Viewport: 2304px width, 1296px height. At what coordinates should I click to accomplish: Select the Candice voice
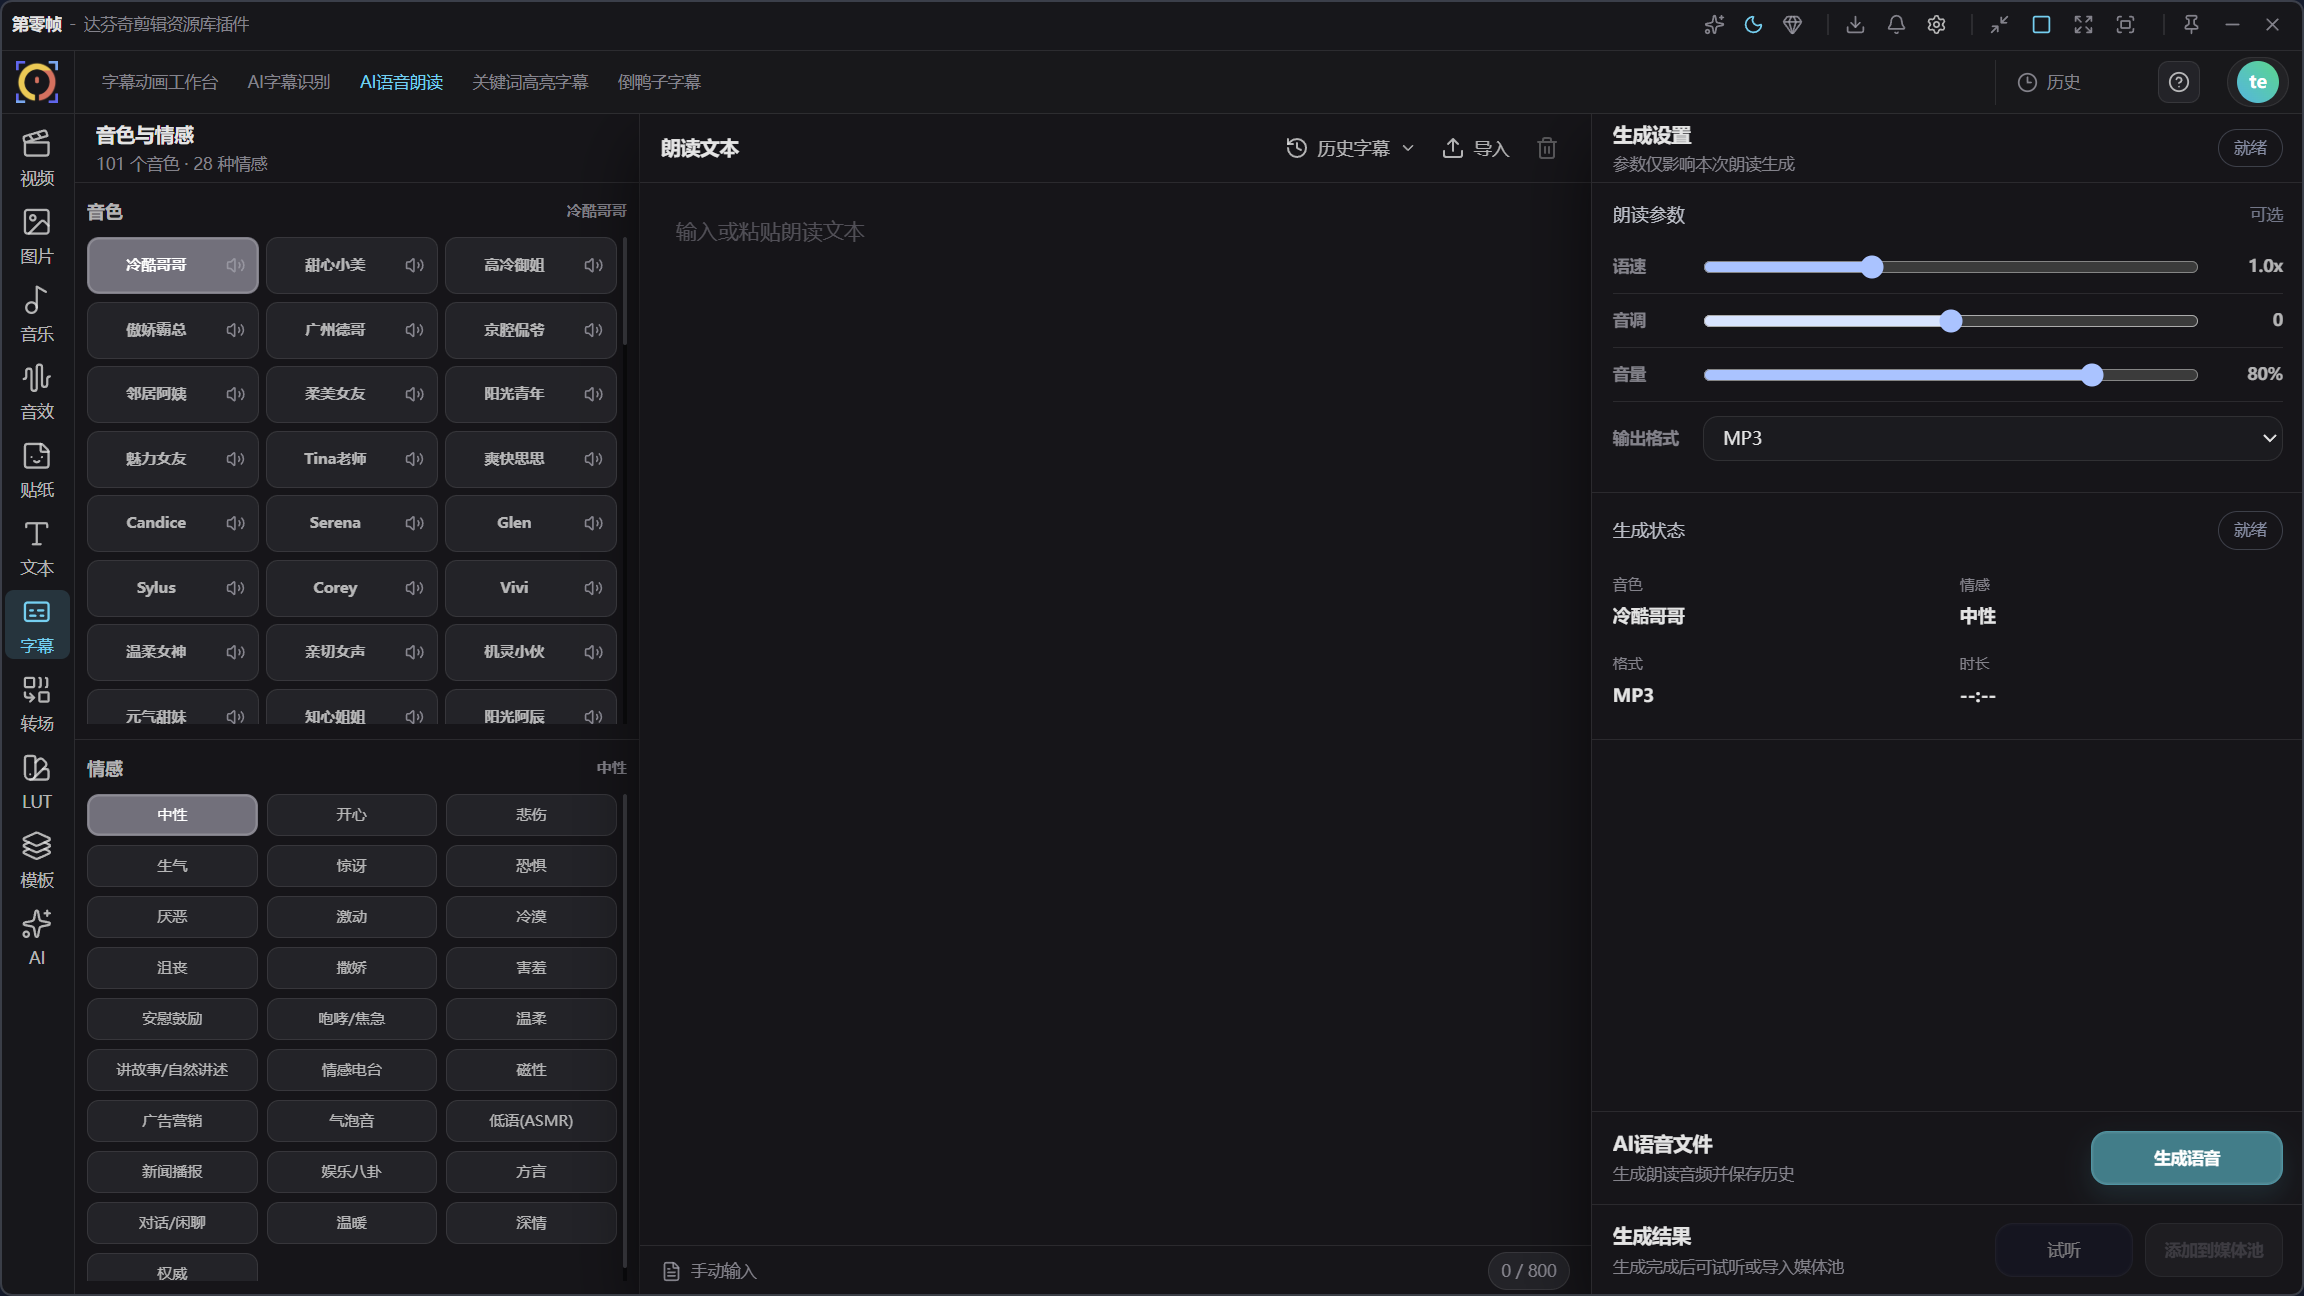tap(172, 523)
